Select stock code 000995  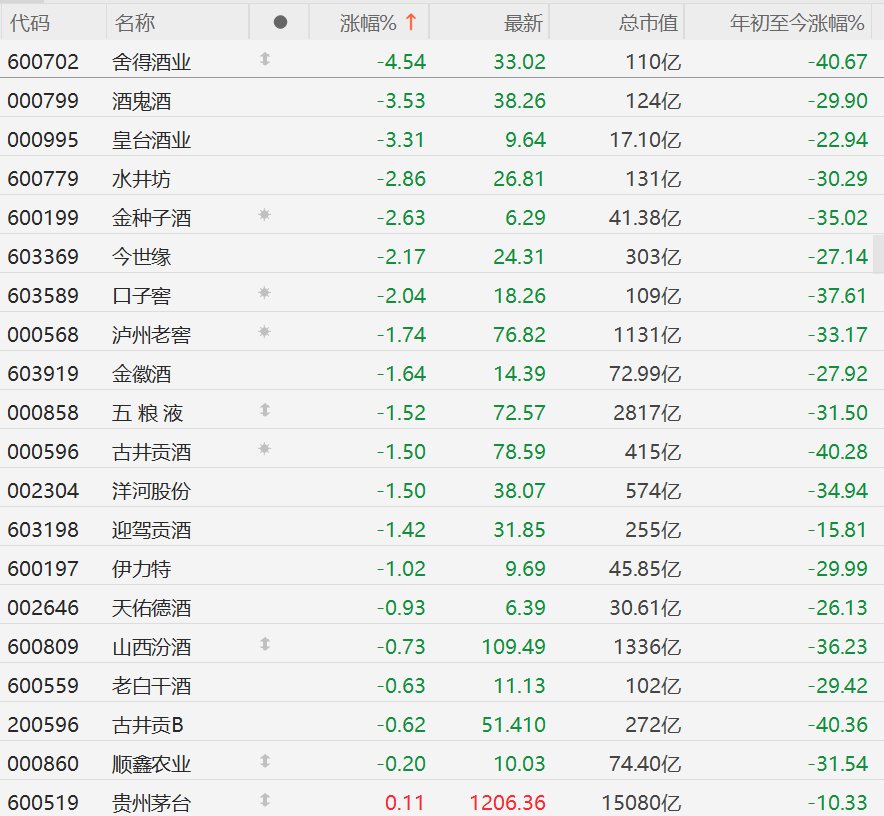point(43,139)
